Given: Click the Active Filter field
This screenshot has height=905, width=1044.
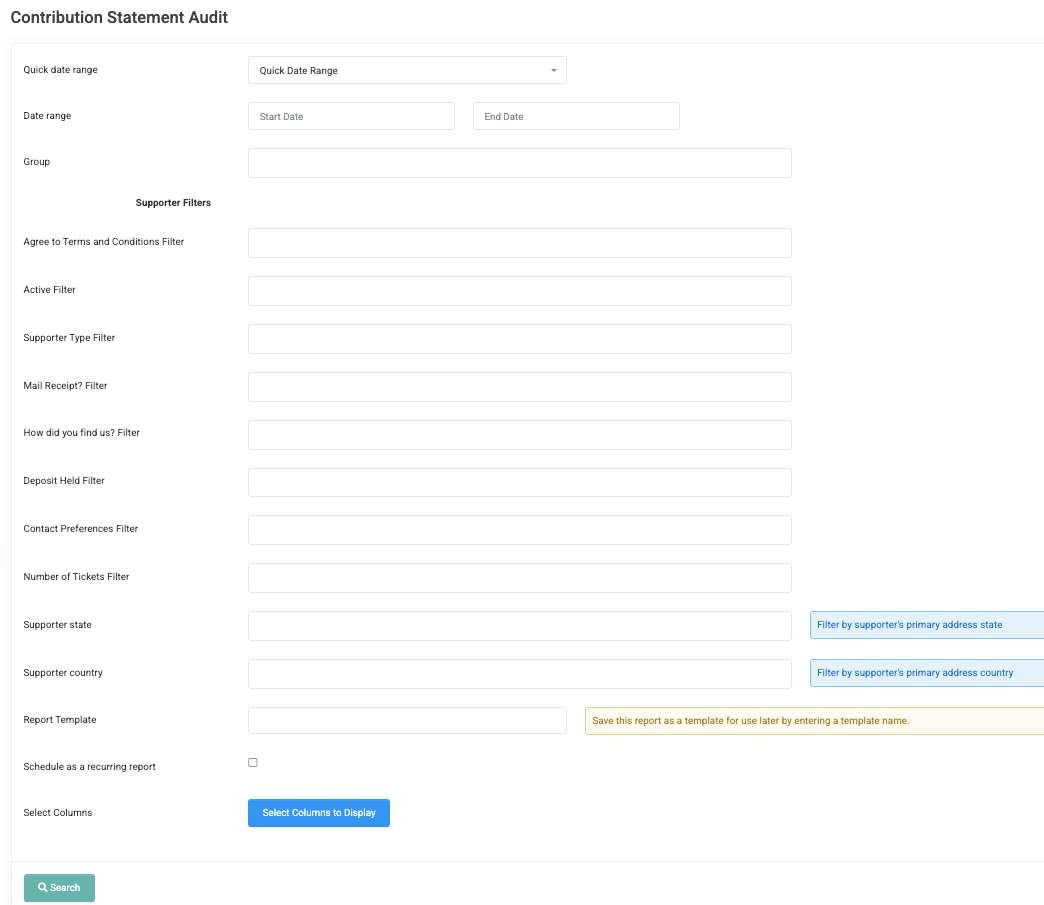Looking at the screenshot, I should click(519, 290).
